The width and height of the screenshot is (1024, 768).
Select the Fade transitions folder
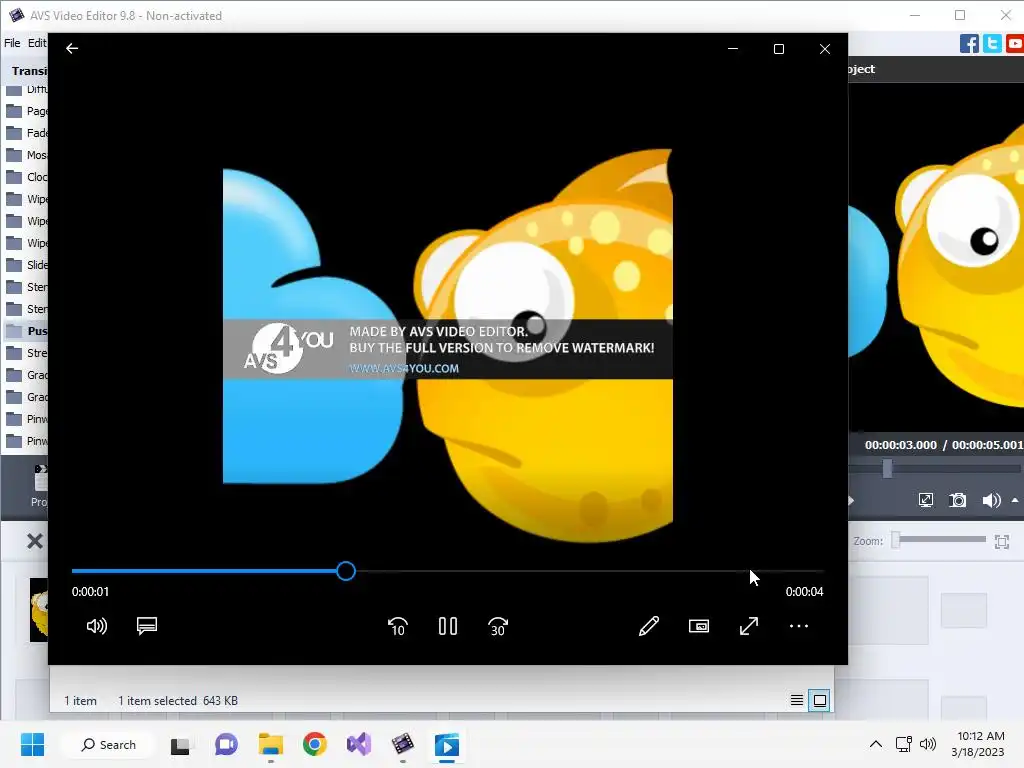26,133
